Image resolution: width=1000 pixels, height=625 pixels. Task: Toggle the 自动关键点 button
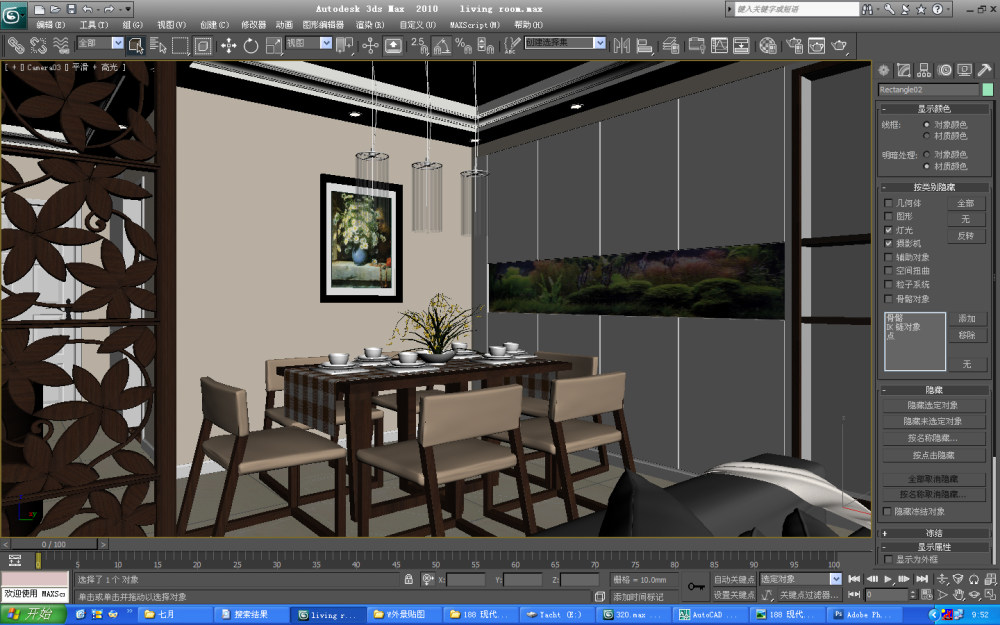[734, 579]
